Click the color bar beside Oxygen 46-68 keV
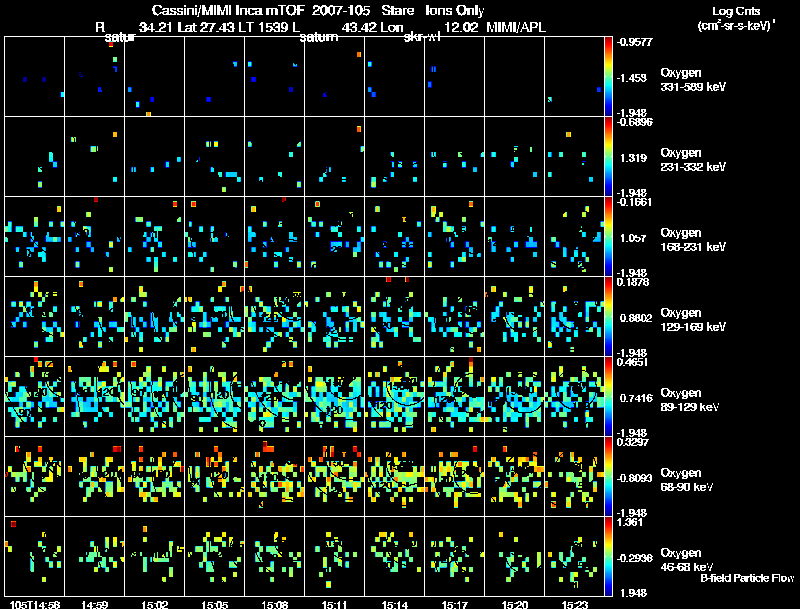The image size is (800, 609). coord(609,556)
